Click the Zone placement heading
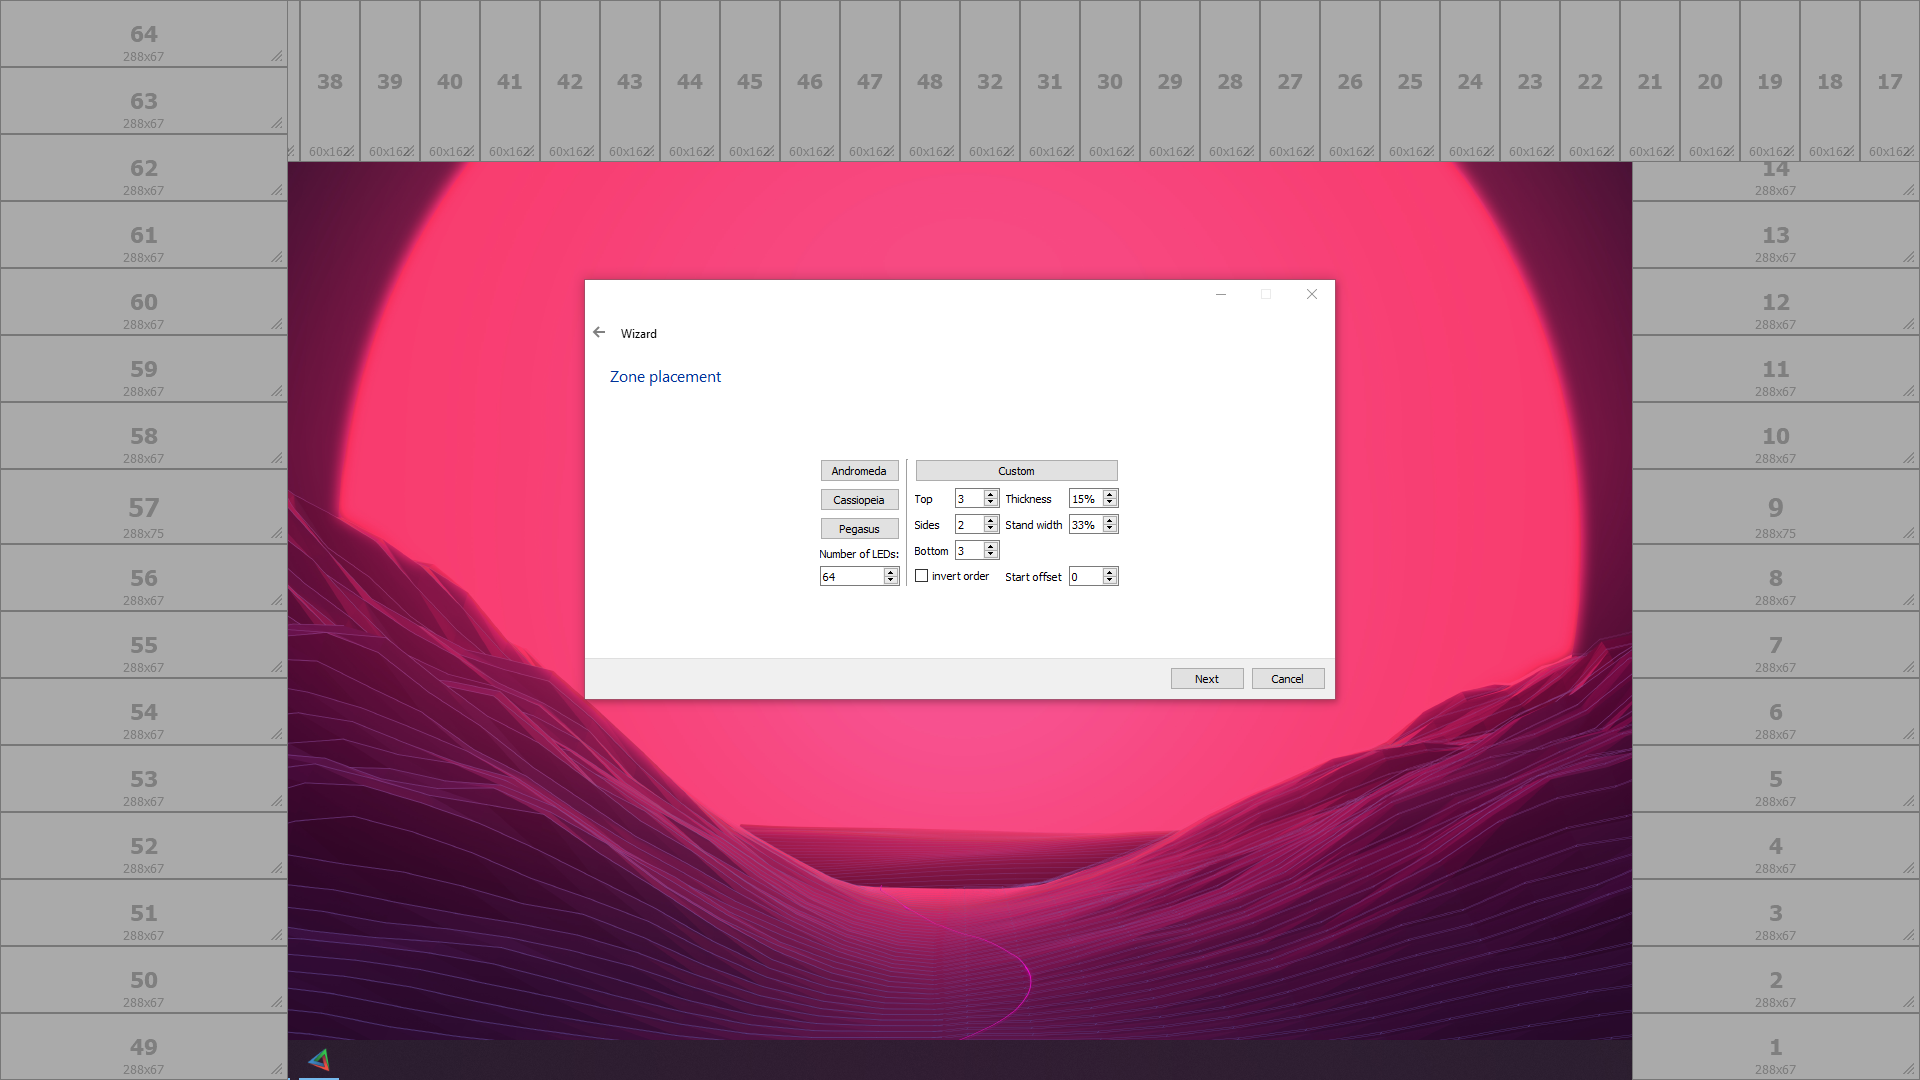This screenshot has width=1920, height=1080. coord(665,377)
